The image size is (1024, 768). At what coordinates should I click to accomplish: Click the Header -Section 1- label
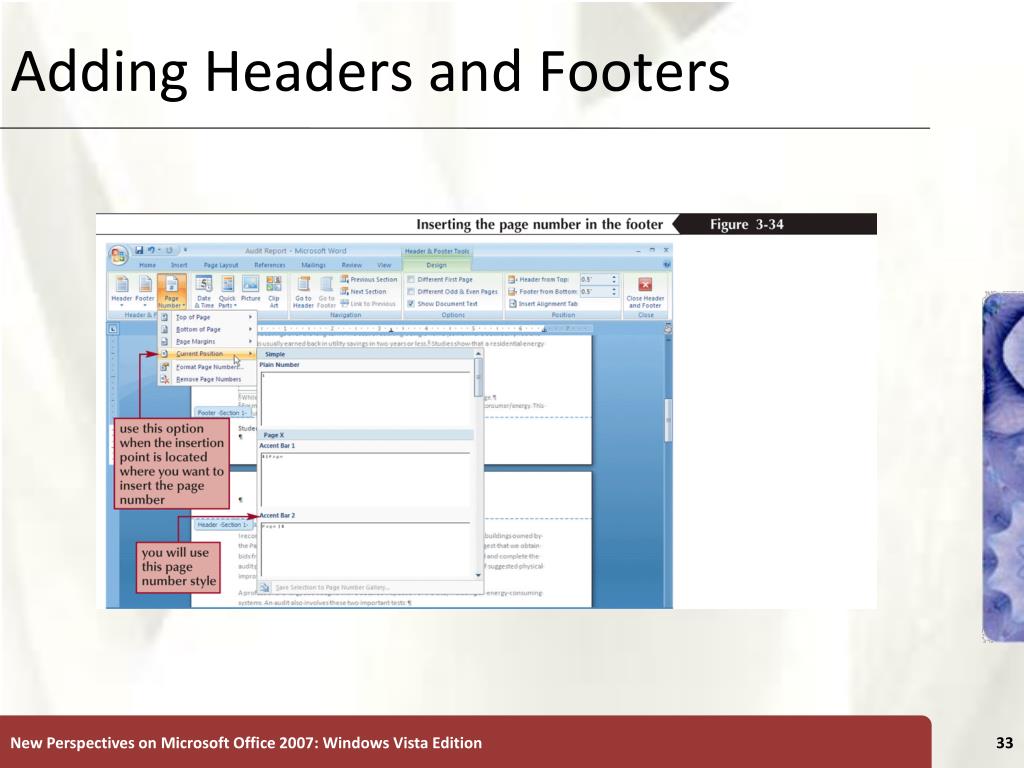click(223, 524)
